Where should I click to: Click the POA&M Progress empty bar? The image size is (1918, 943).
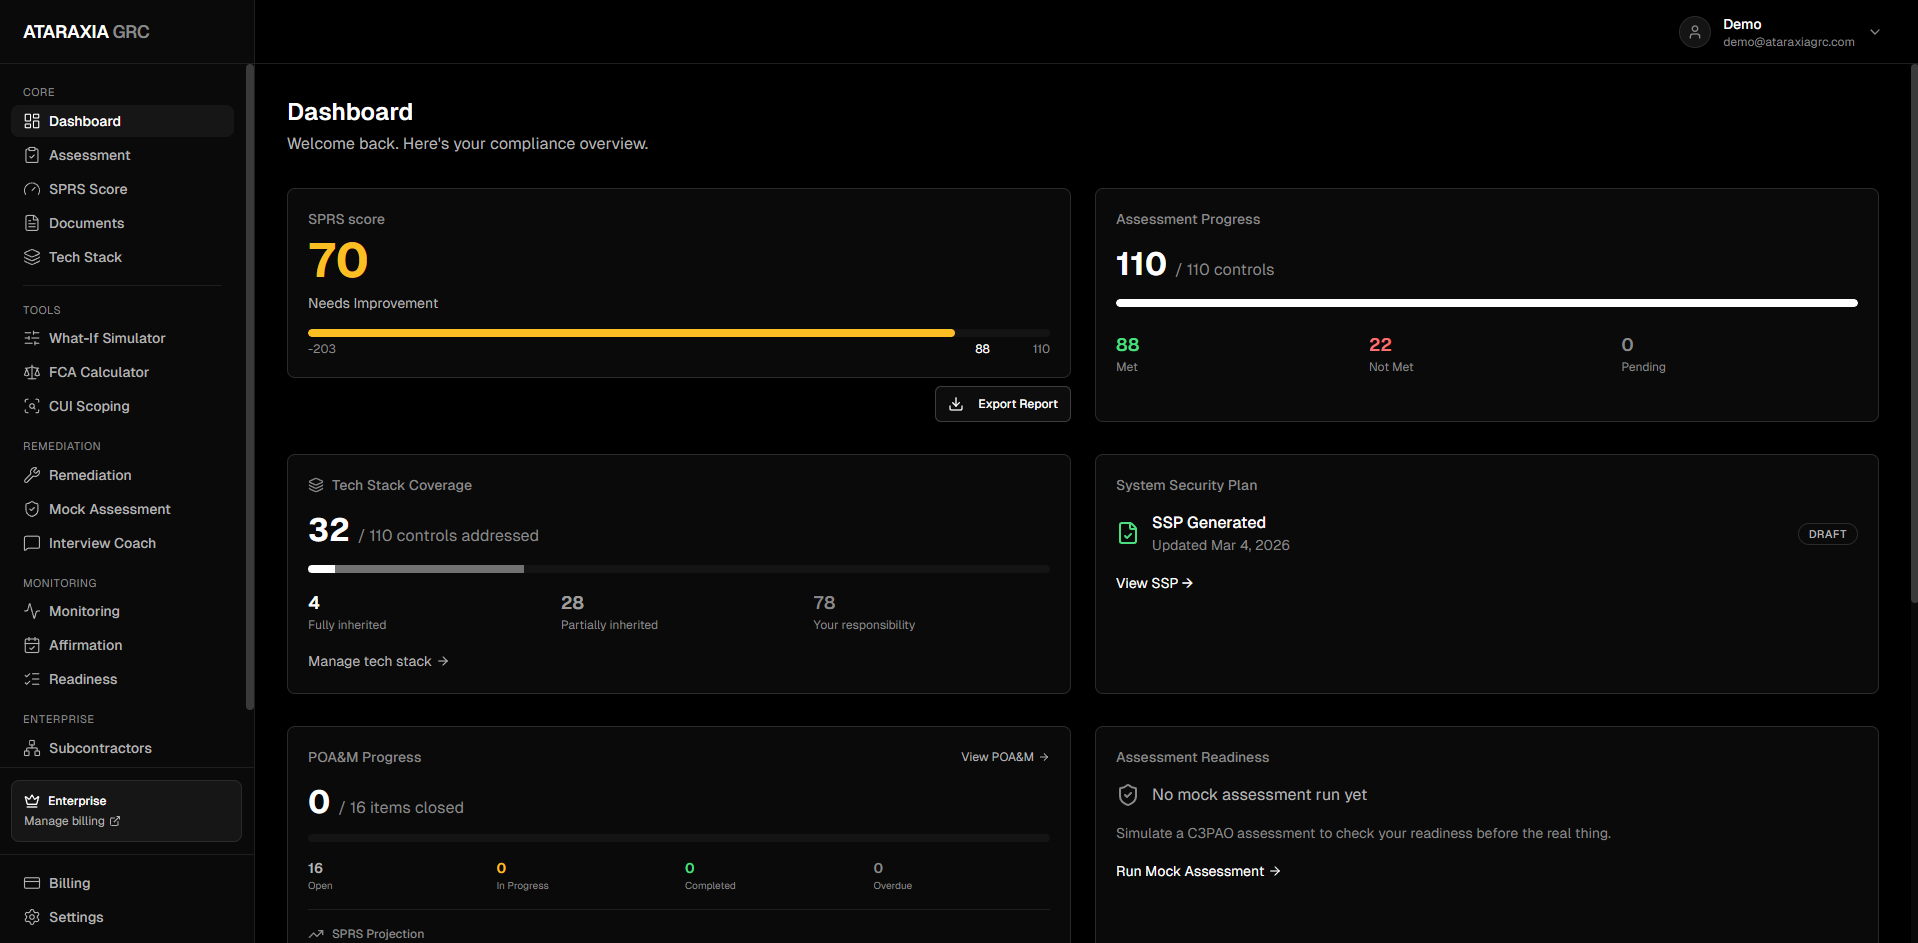pyautogui.click(x=679, y=838)
